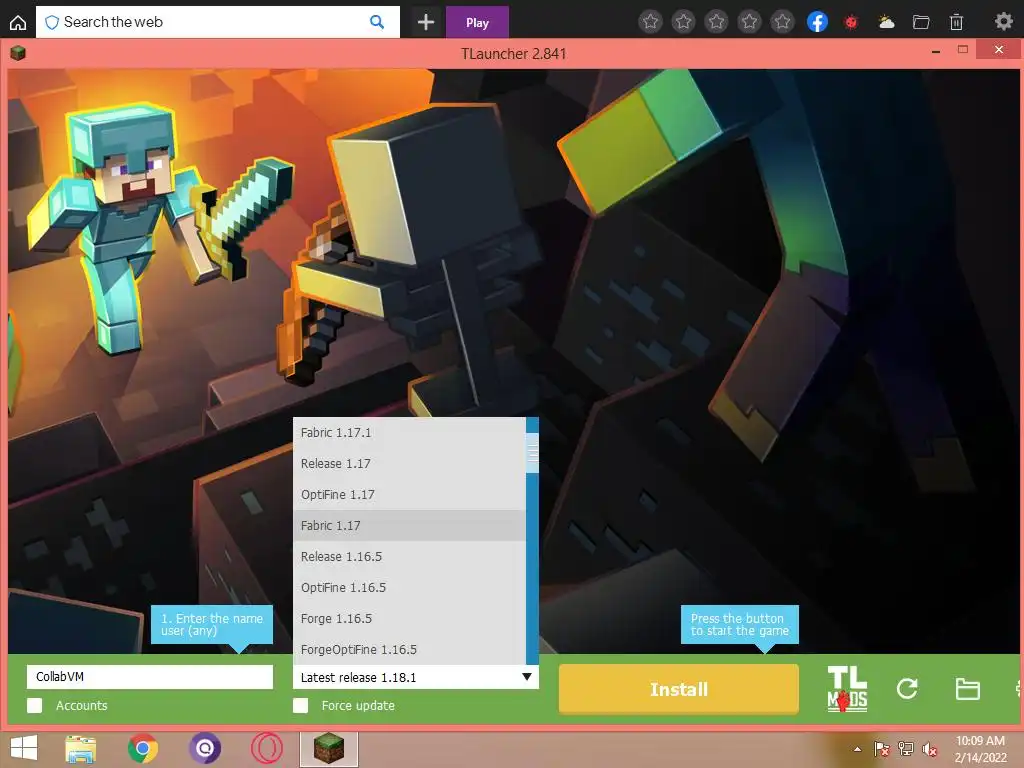Image resolution: width=1024 pixels, height=768 pixels.
Task: Open File Explorer from taskbar
Action: (x=80, y=749)
